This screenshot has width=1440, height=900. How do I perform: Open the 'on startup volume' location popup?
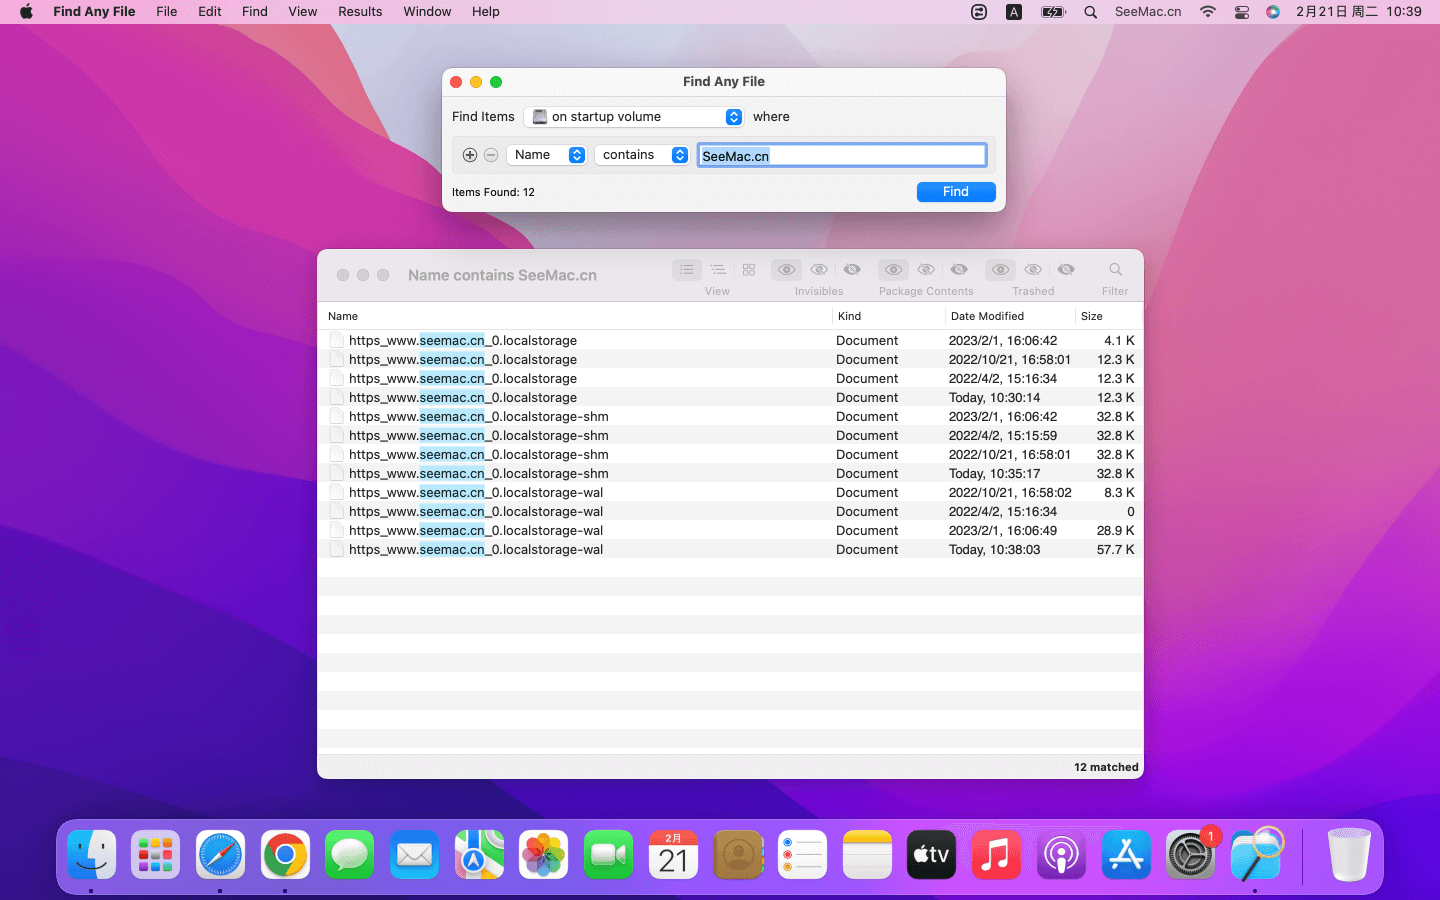click(x=634, y=117)
